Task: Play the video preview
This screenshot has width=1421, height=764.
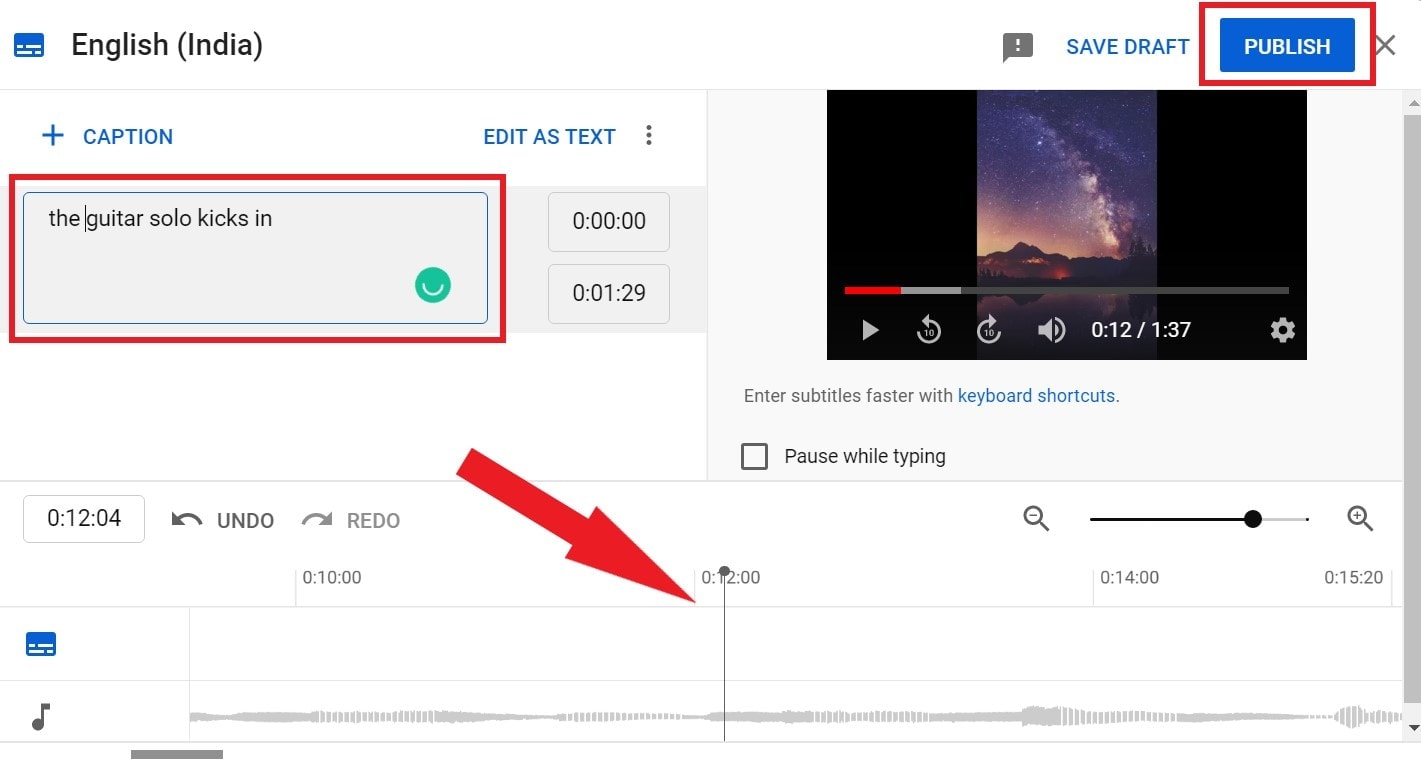Action: [x=870, y=330]
